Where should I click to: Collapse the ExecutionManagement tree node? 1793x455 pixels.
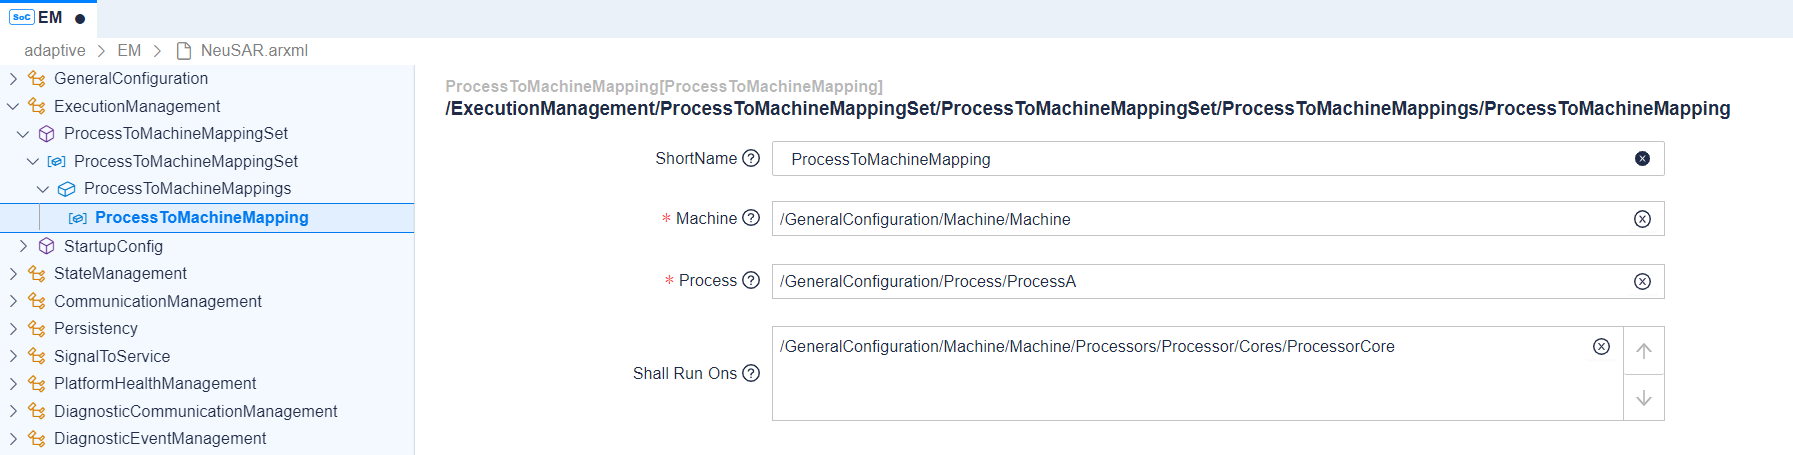(13, 106)
